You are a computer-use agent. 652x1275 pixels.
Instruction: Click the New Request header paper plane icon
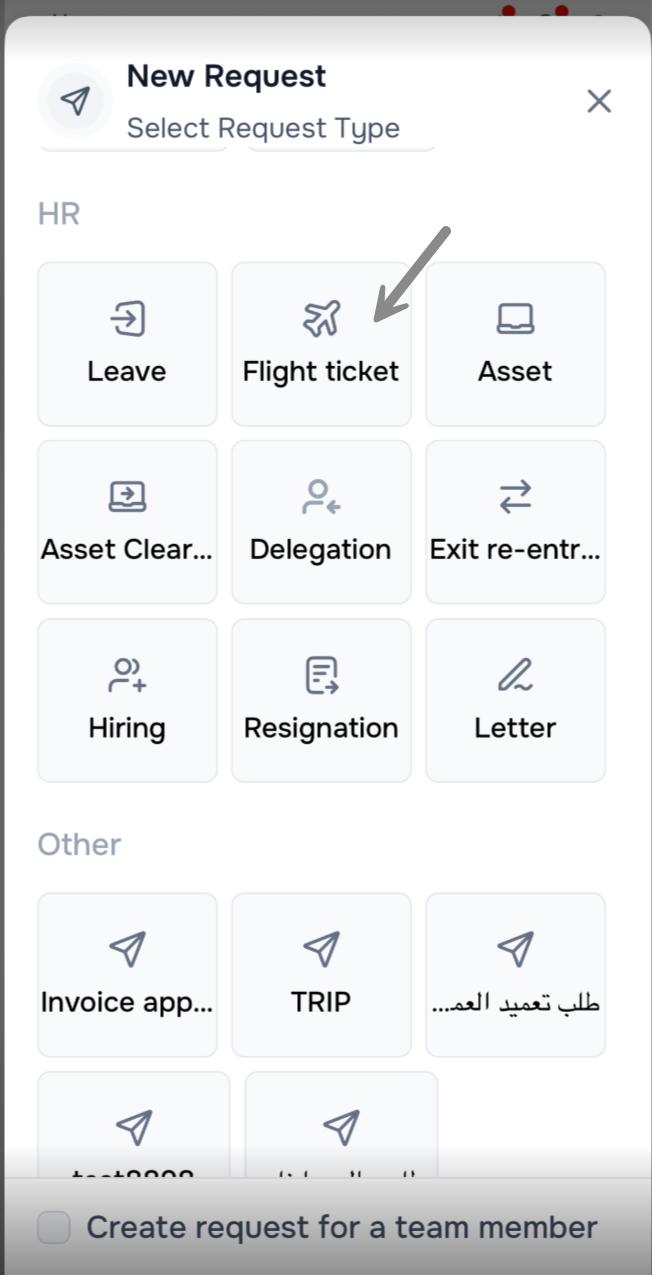point(75,101)
